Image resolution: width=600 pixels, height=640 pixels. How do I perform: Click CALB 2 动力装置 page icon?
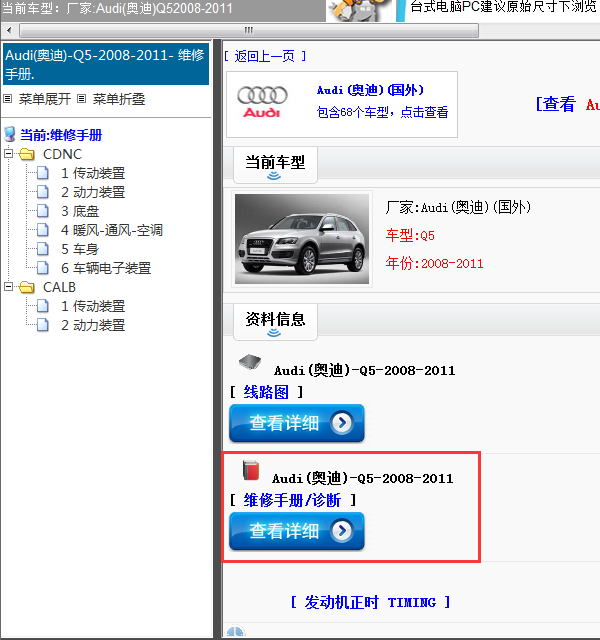pos(42,325)
